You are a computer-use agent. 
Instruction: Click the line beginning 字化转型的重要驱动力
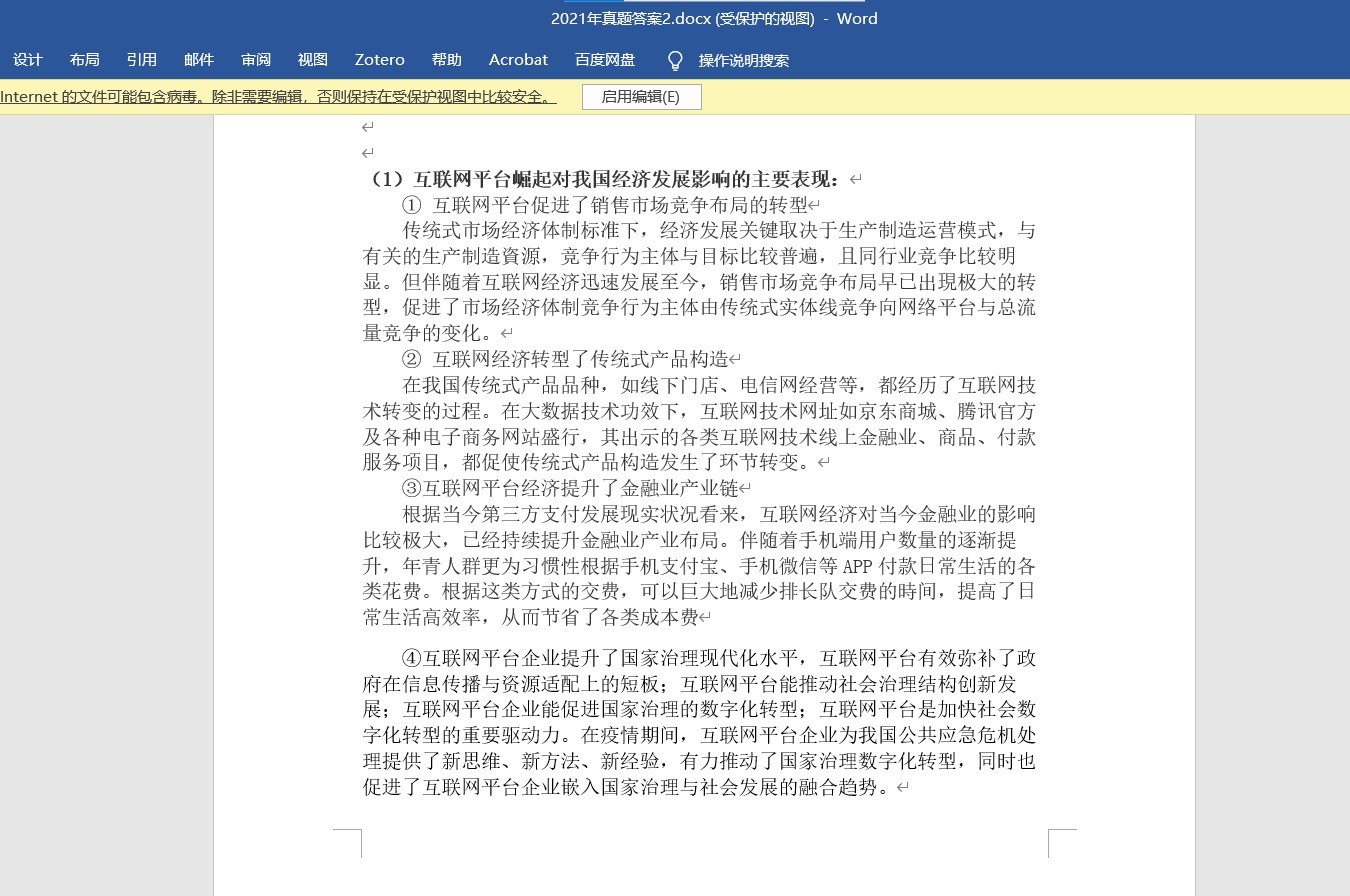coord(699,735)
